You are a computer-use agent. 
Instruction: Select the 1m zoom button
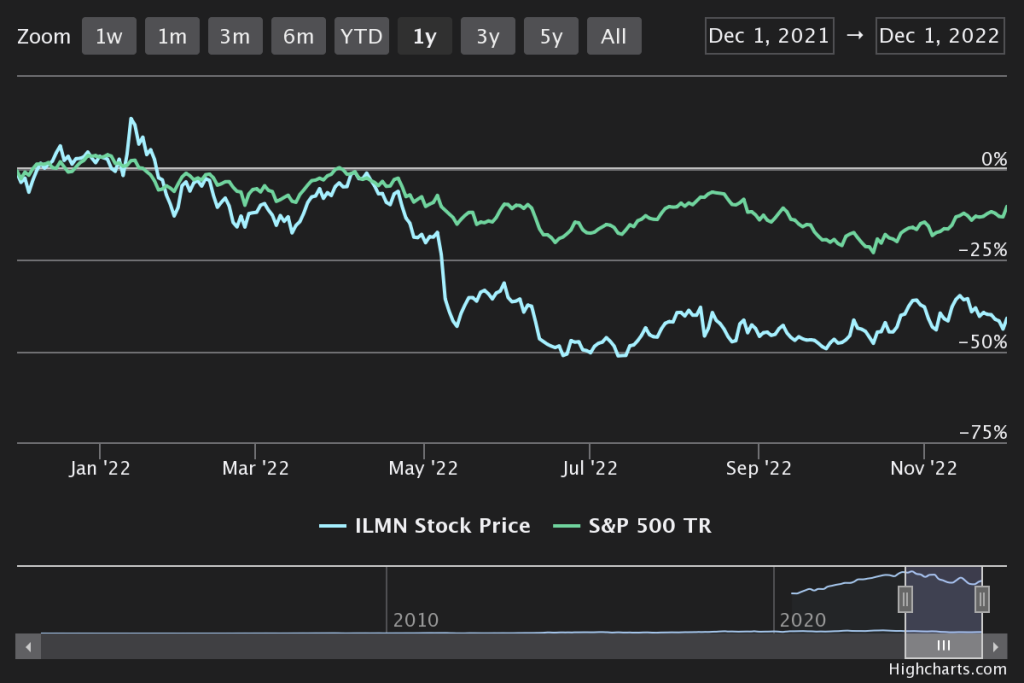click(x=172, y=37)
